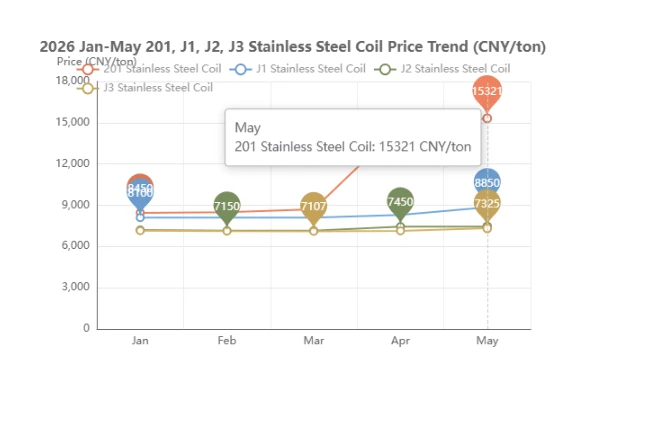Click the yellow 7107 marker pin
Image resolution: width=651 pixels, height=435 pixels.
pos(313,208)
